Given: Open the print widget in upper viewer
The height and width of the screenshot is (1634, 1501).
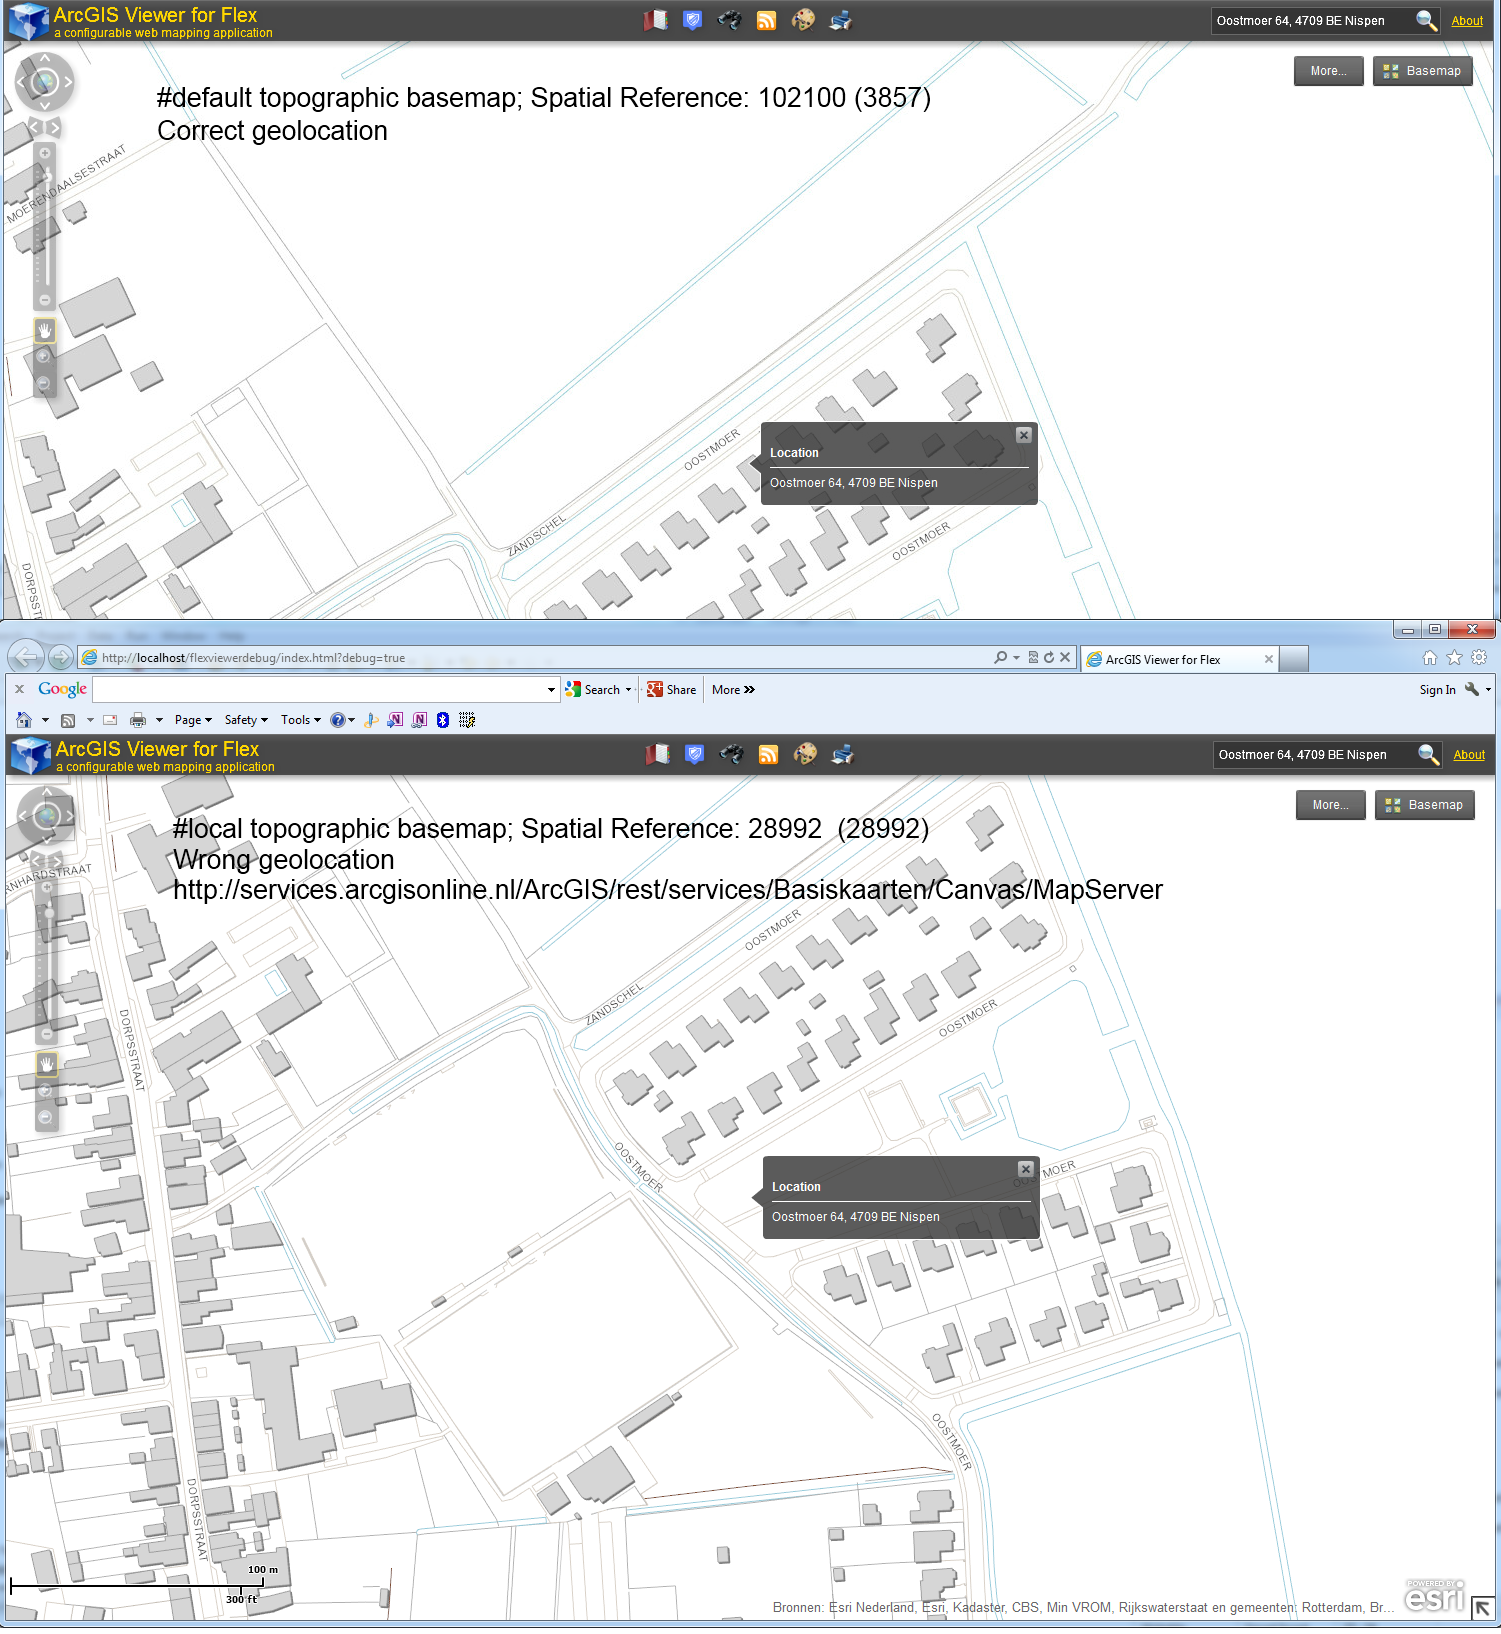Looking at the screenshot, I should tap(840, 20).
